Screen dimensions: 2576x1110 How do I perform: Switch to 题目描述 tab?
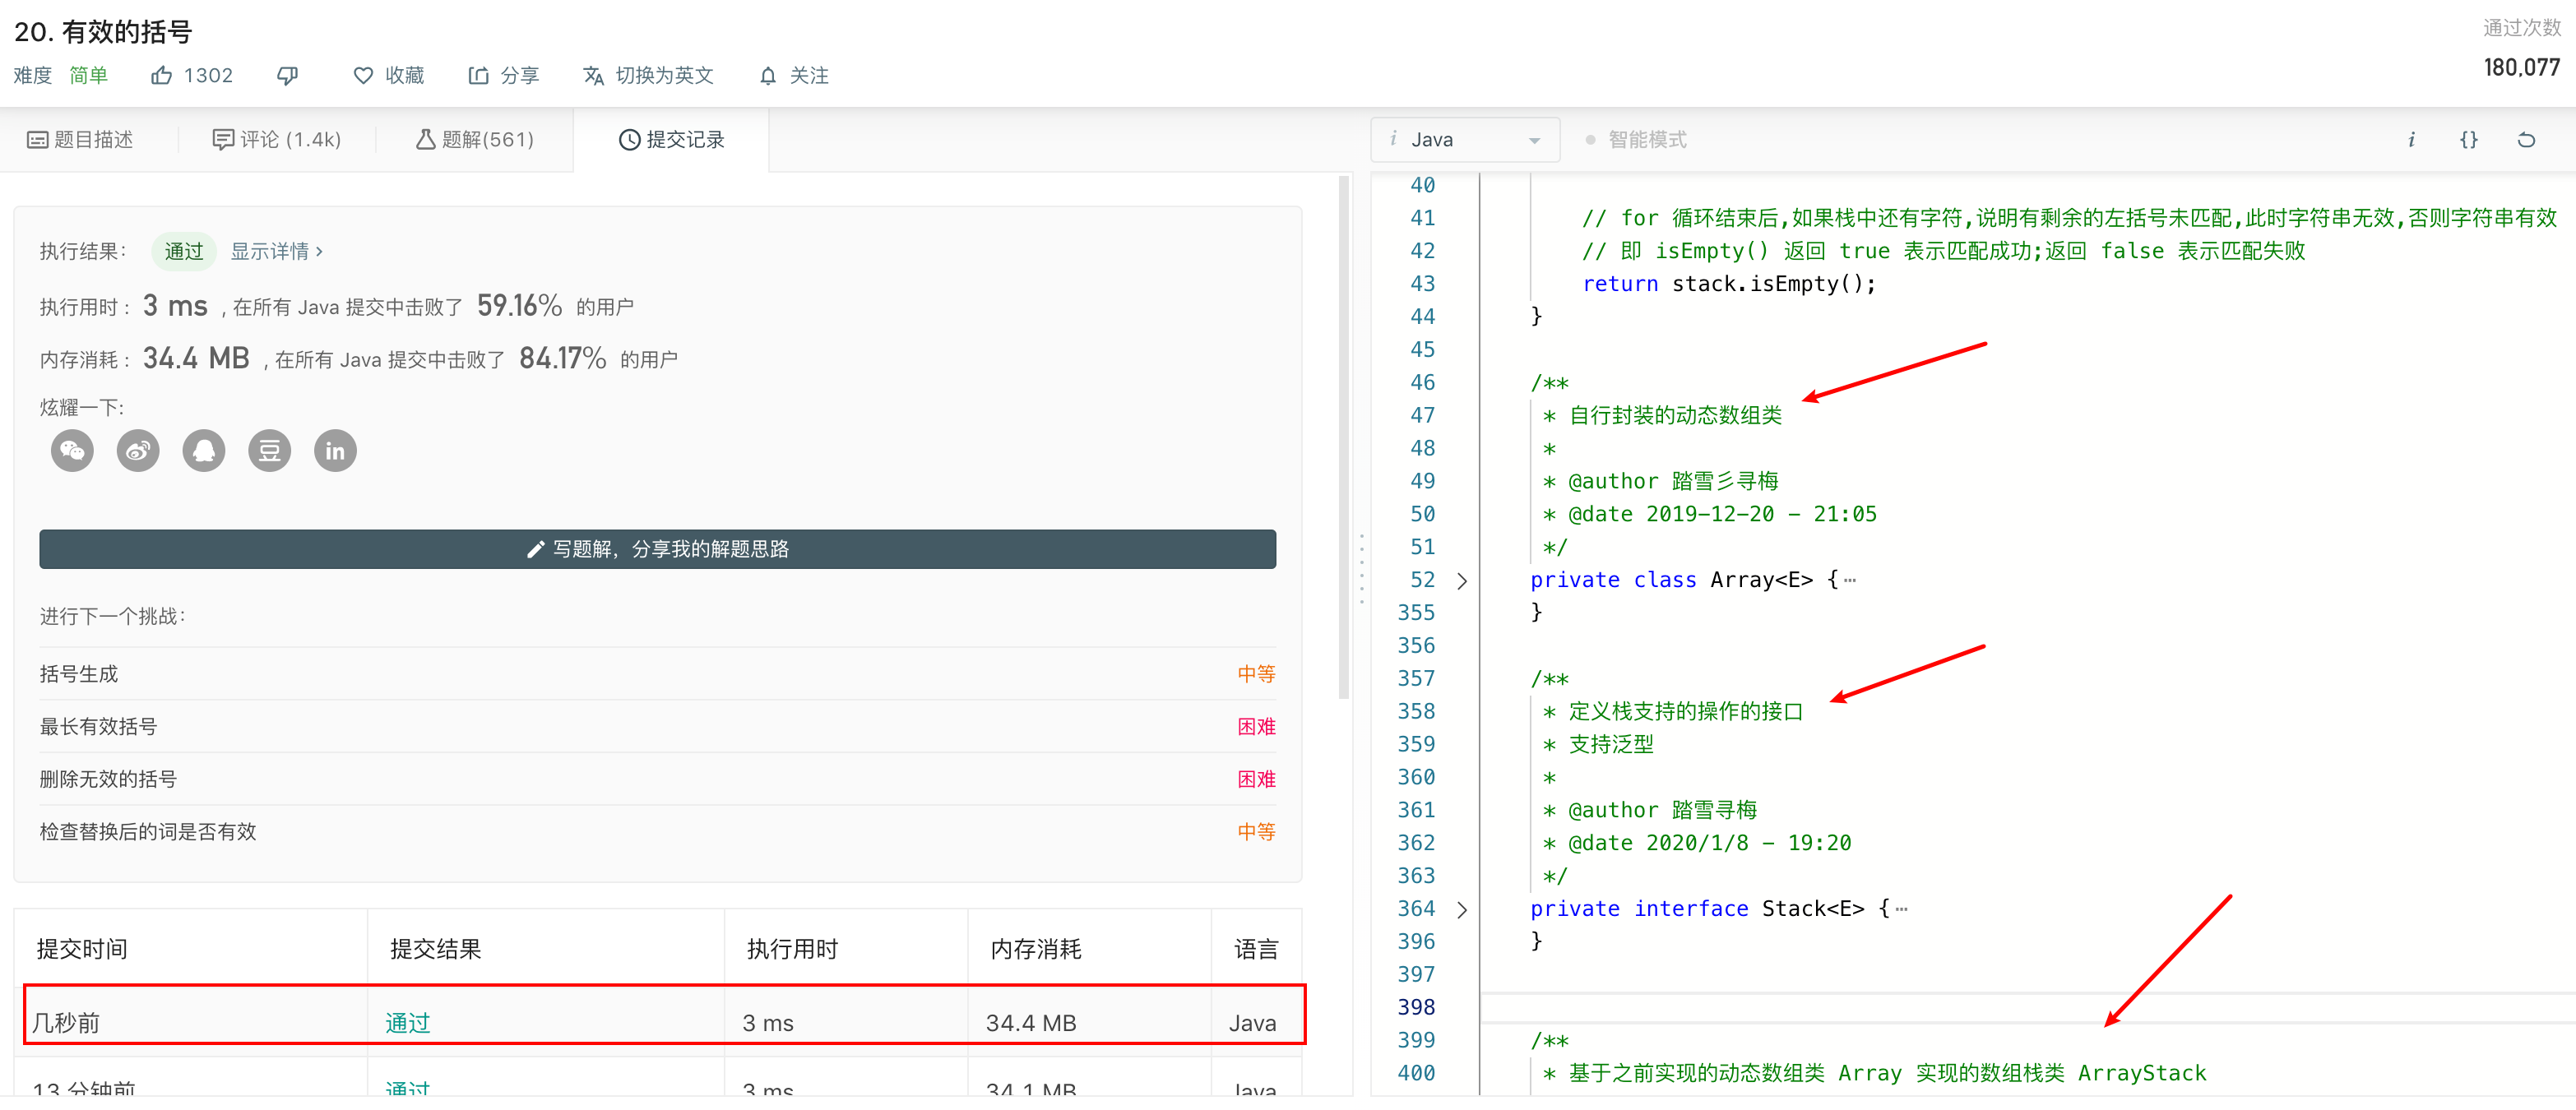point(80,140)
